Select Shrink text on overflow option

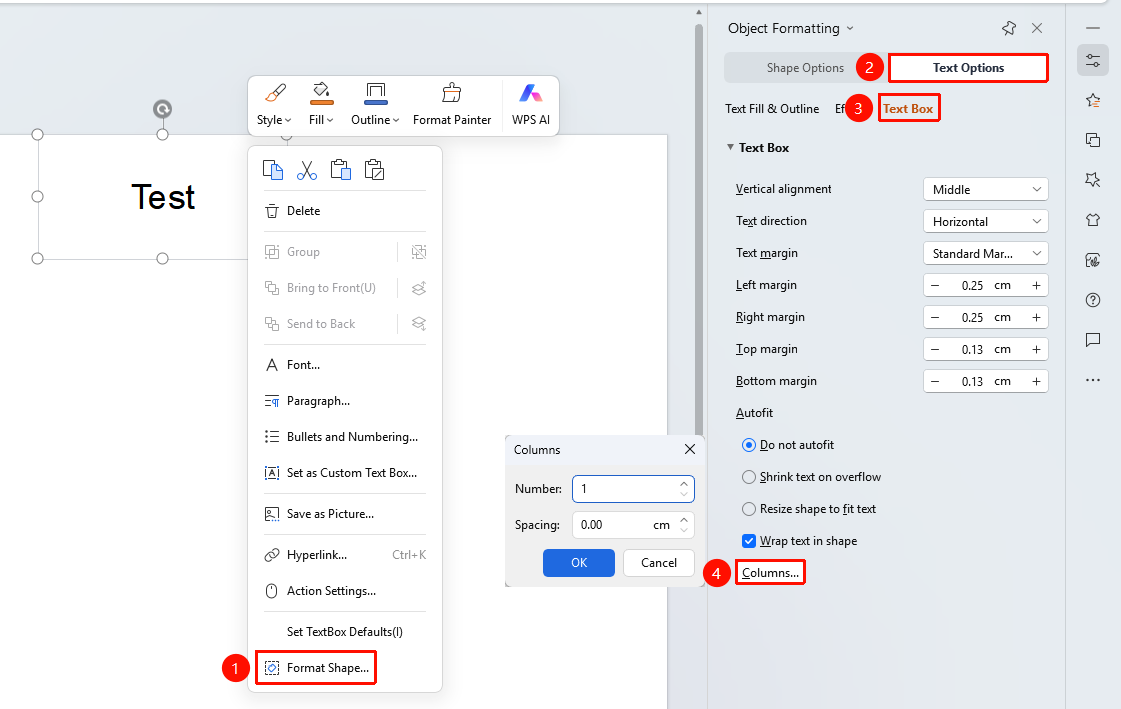pos(749,477)
